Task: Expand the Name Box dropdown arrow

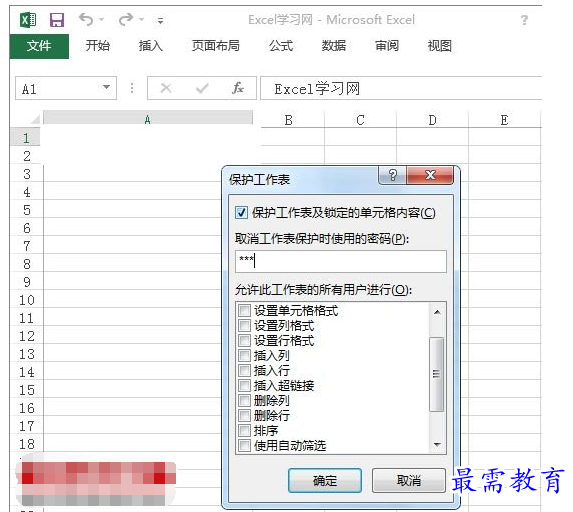Action: (106, 87)
